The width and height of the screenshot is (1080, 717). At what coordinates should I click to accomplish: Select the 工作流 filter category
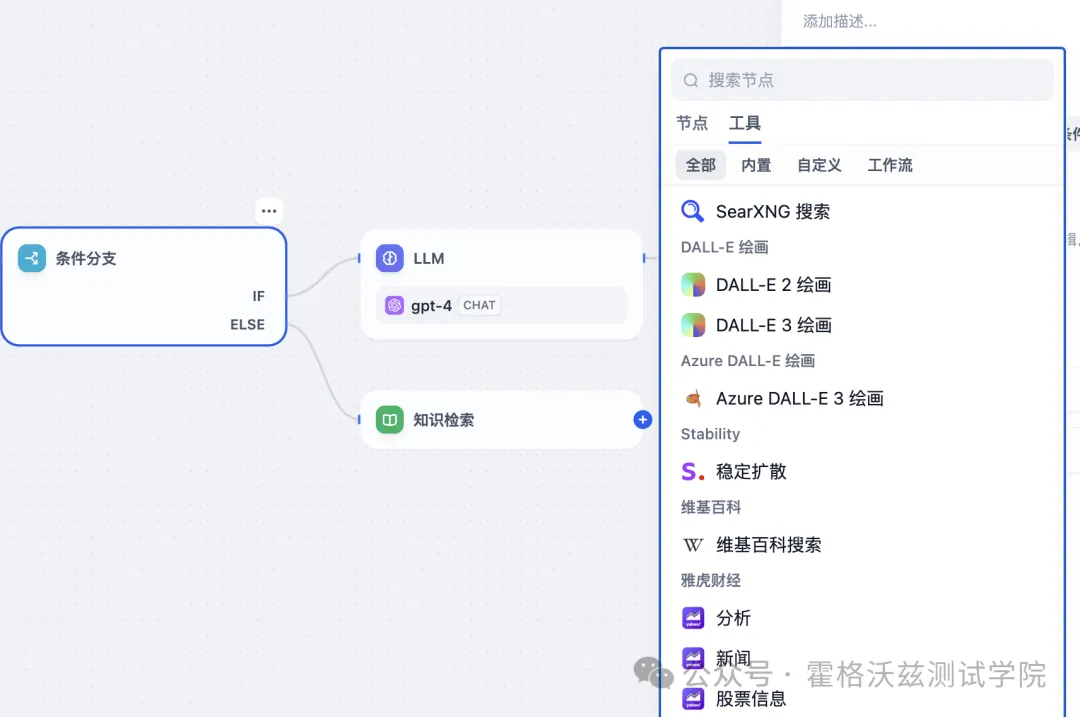point(889,165)
